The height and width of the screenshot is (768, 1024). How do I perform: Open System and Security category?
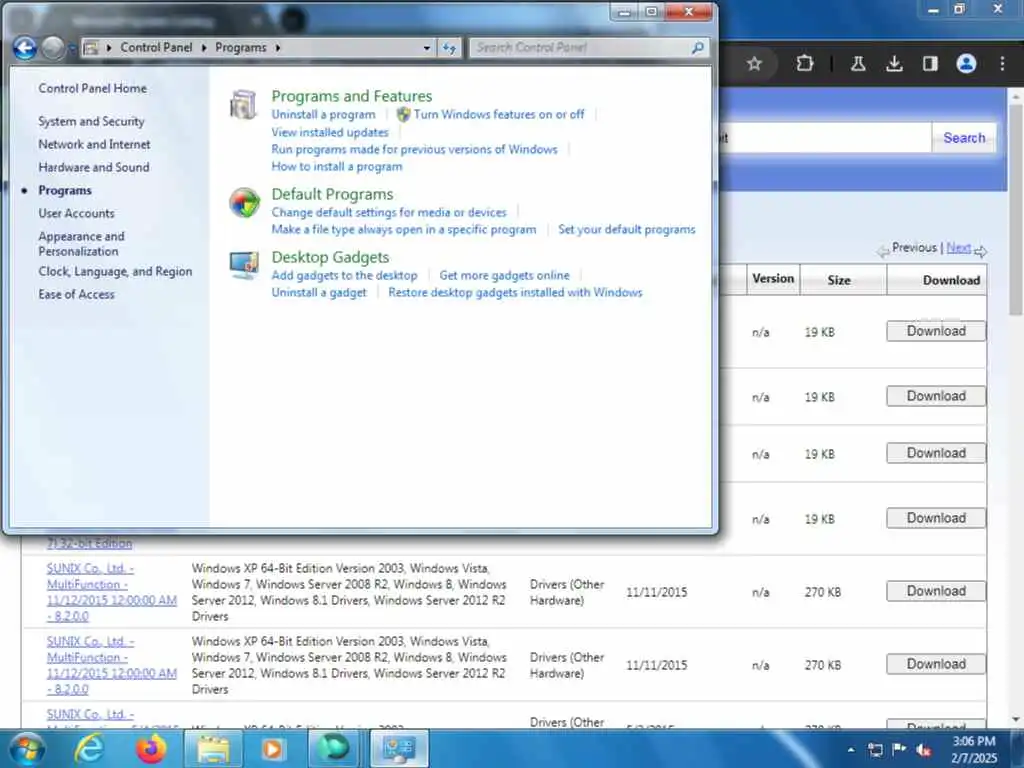(x=91, y=121)
